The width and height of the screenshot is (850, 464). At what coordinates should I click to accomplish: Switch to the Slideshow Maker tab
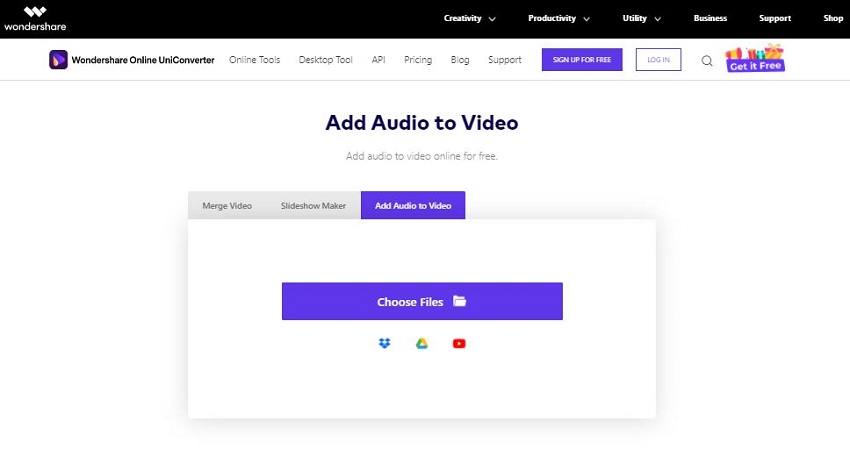click(313, 205)
